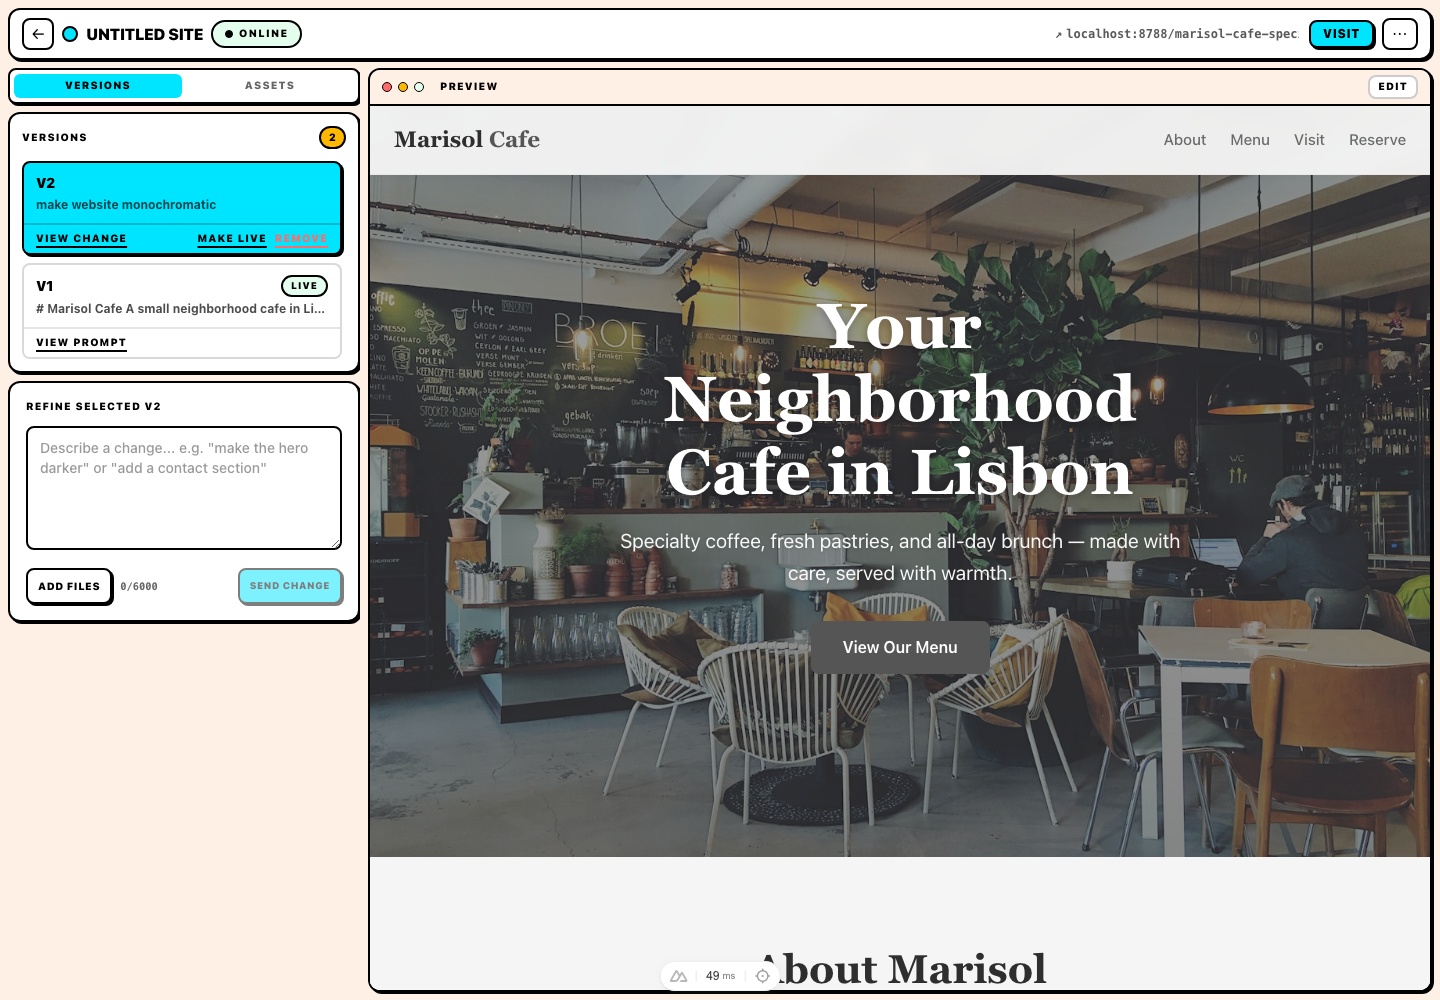The image size is (1440, 1000).
Task: Switch to the Versions tab
Action: tap(98, 86)
